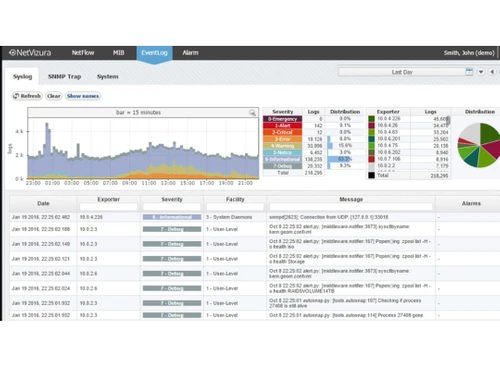Open user menu Smith, John (demo)
This screenshot has width=500, height=375.
[469, 53]
